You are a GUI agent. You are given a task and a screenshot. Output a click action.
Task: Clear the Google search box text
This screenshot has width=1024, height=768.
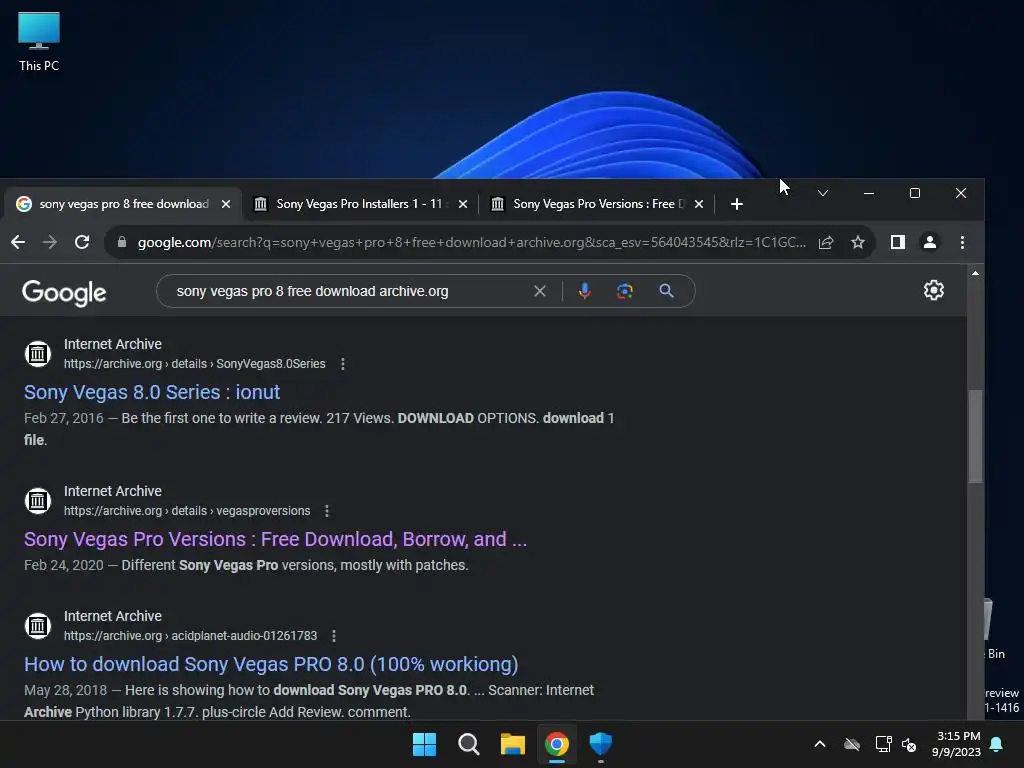pyautogui.click(x=539, y=291)
